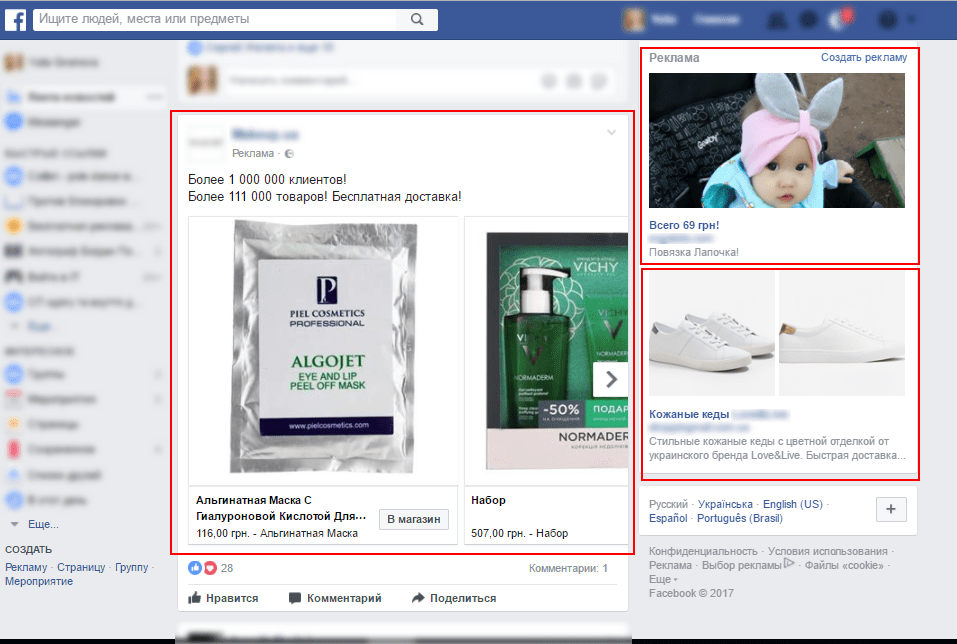Open the help question mark icon
957x644 pixels.
887,20
